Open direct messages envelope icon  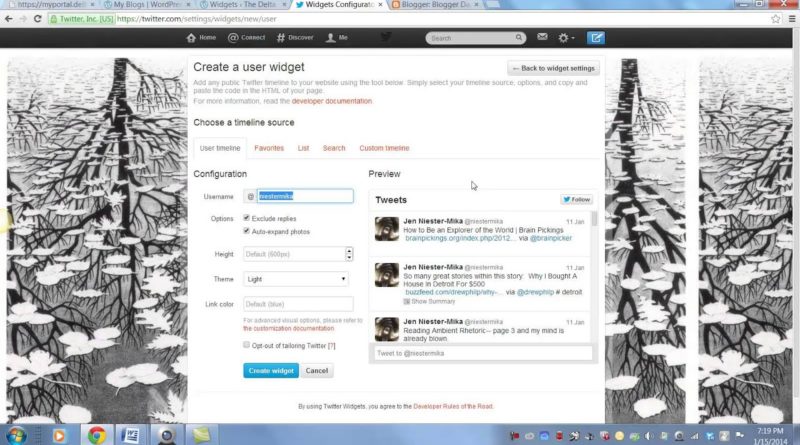tap(542, 37)
